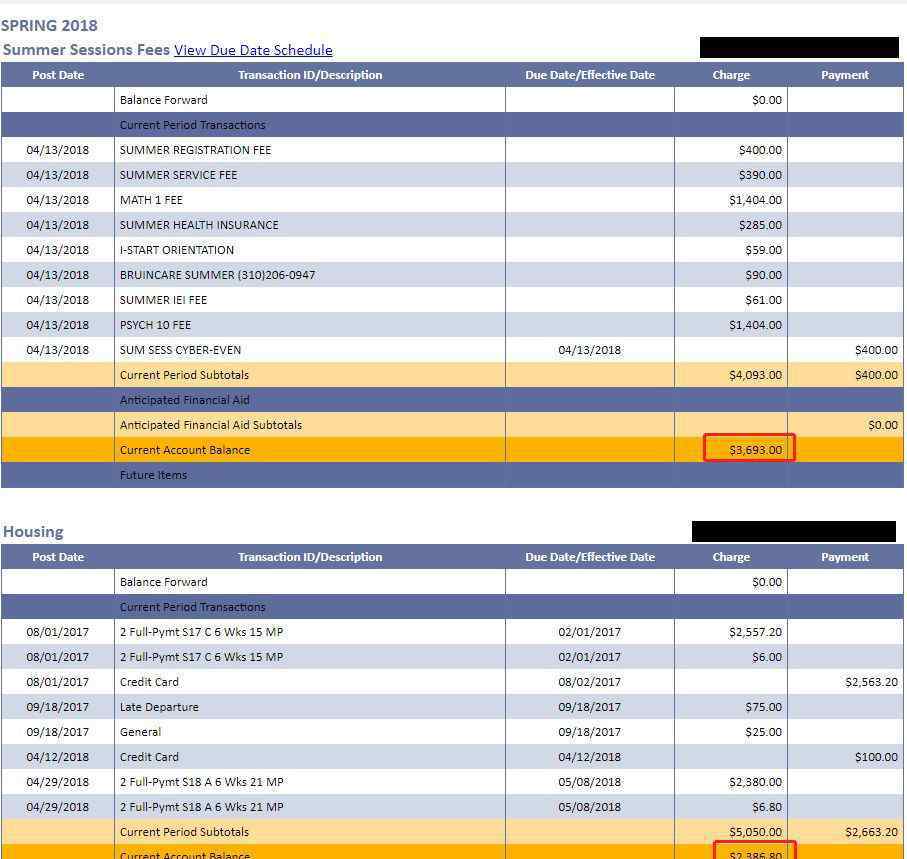Click the SUMMER REGISTRATION FEE description
Screen dimensions: 907x859
click(196, 150)
